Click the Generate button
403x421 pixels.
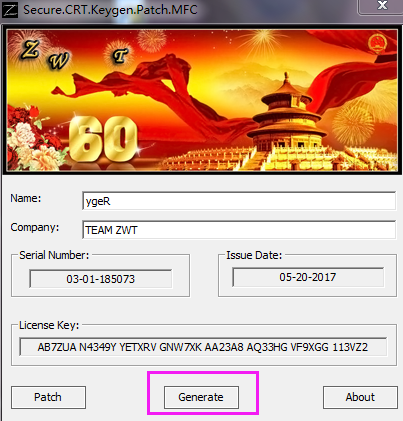click(x=201, y=397)
